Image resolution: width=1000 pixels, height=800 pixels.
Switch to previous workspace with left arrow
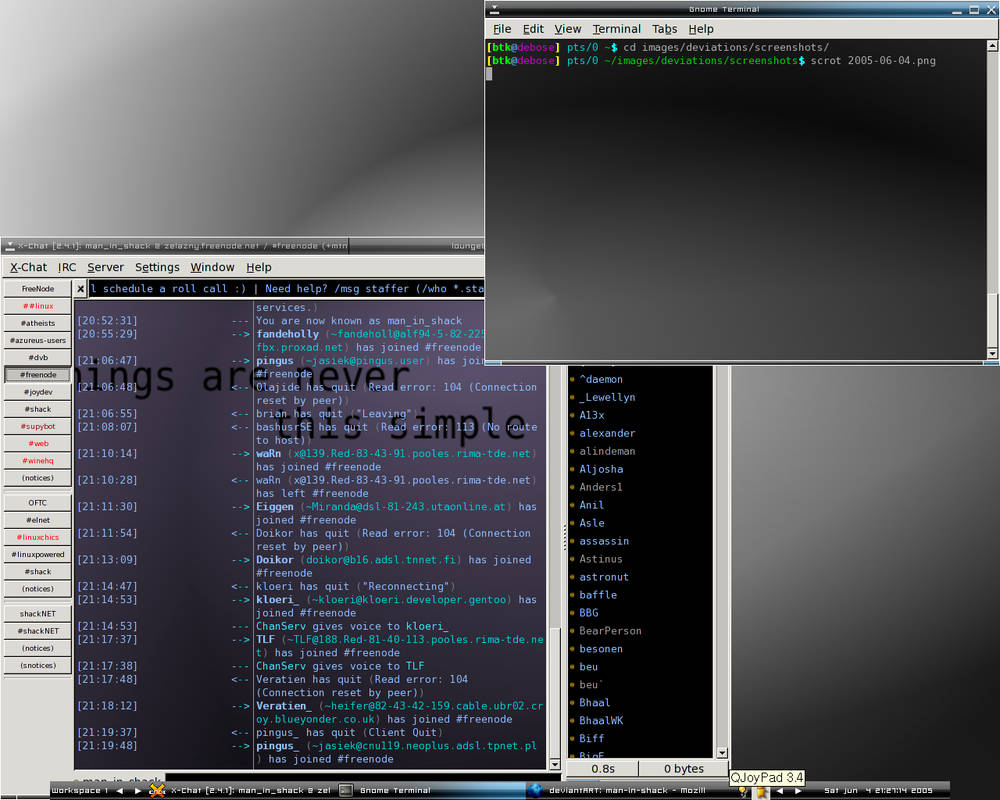point(119,790)
